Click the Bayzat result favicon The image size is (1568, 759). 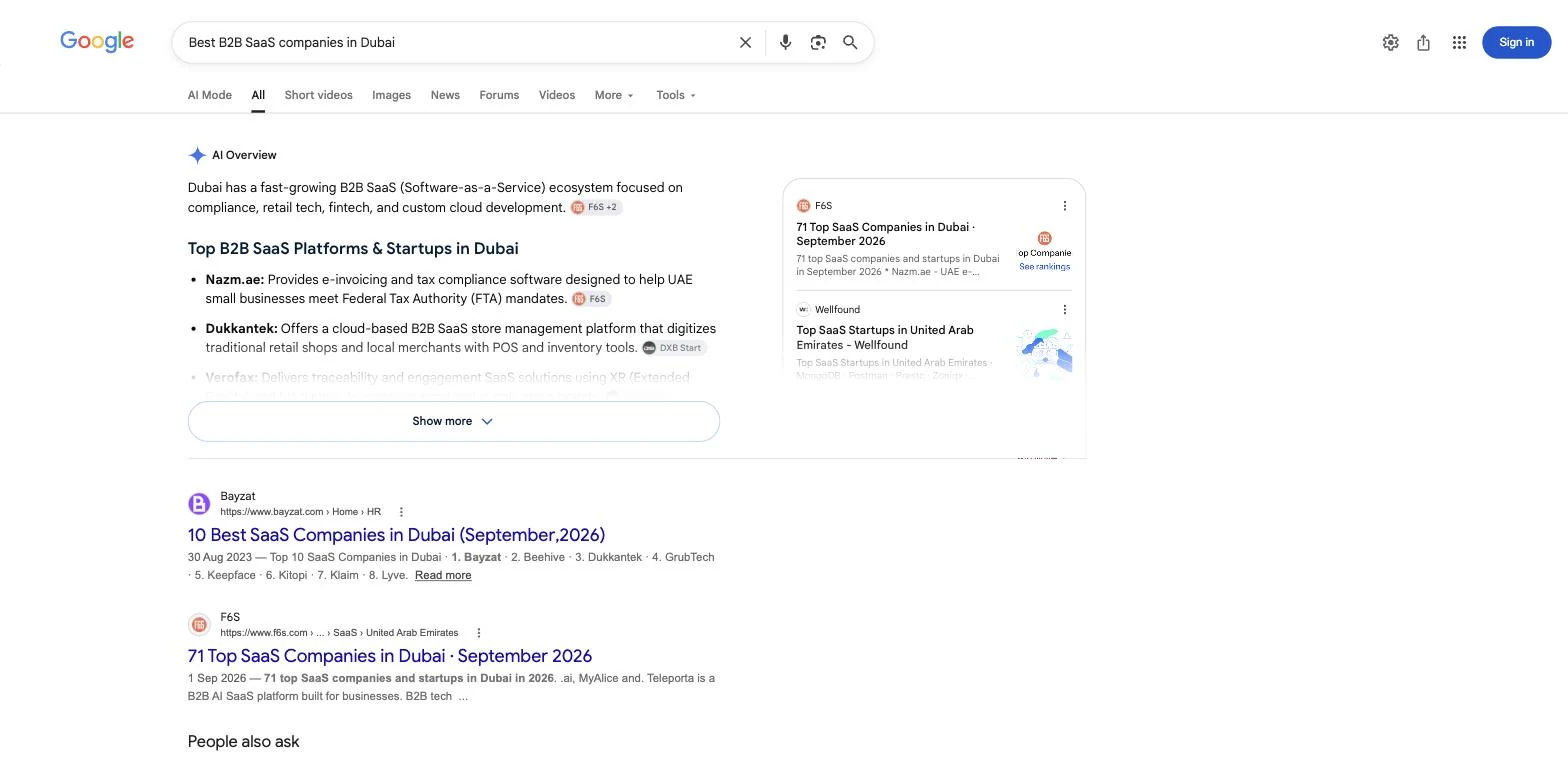(x=199, y=503)
